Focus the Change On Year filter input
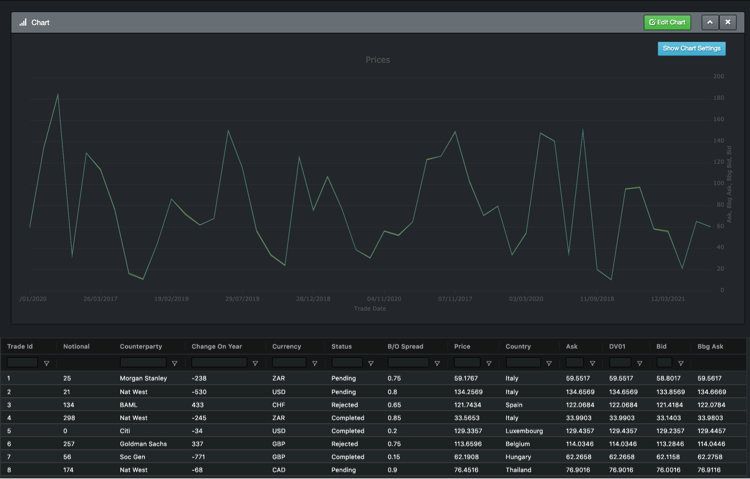The height and width of the screenshot is (479, 750). (219, 363)
